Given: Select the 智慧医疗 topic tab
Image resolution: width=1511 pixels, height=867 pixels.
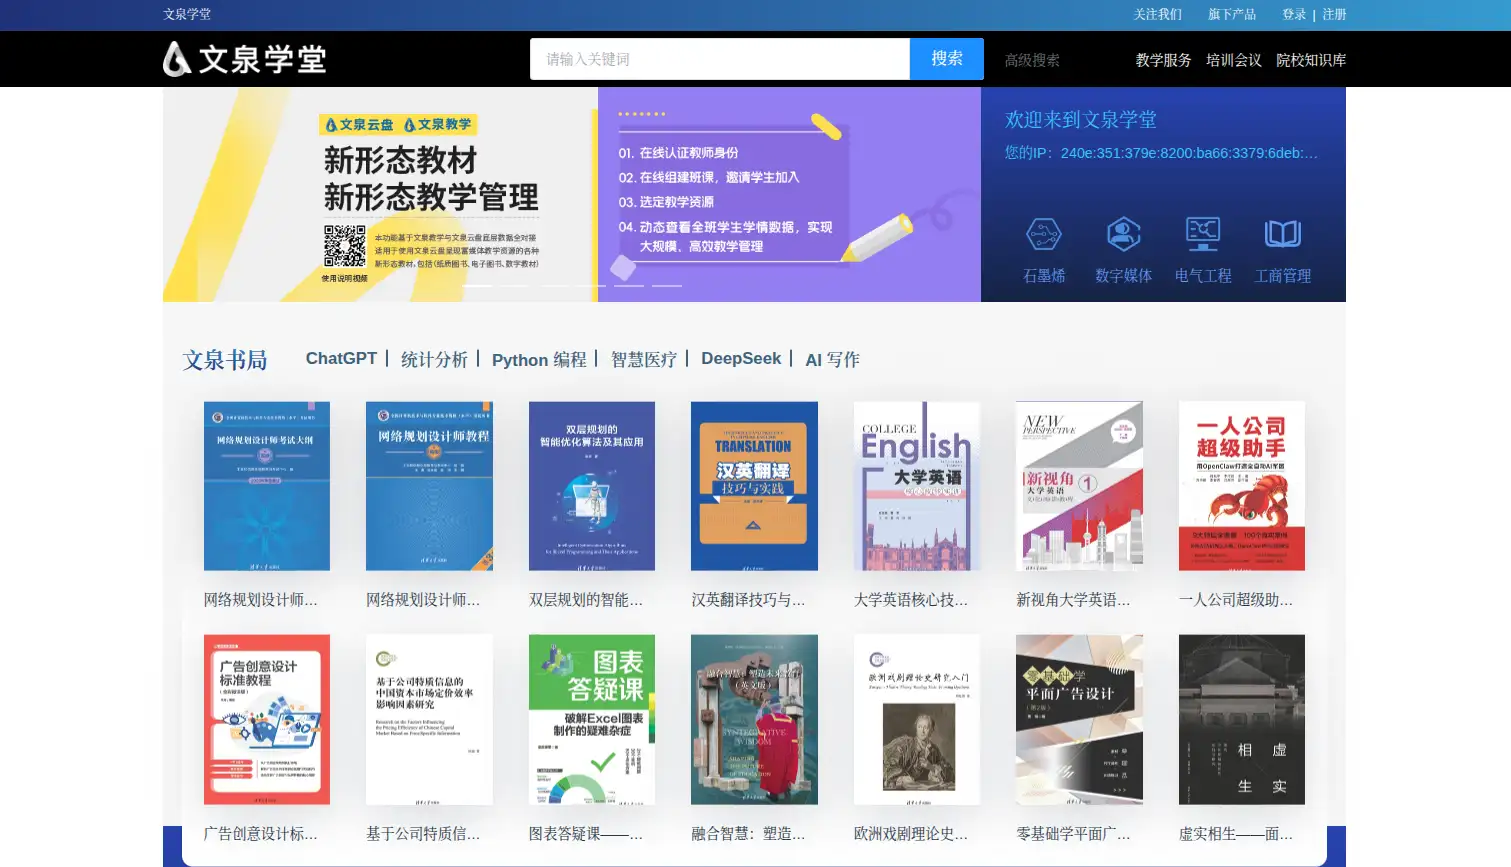Looking at the screenshot, I should (644, 359).
